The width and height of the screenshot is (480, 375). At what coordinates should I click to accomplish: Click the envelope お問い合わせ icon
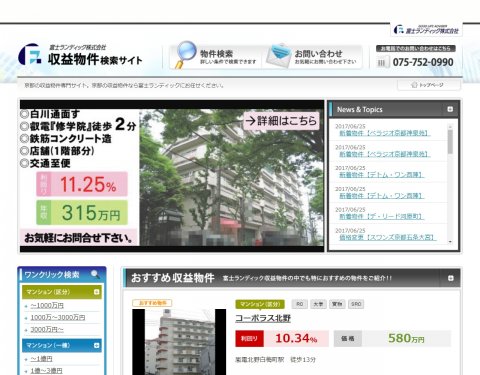pyautogui.click(x=279, y=55)
